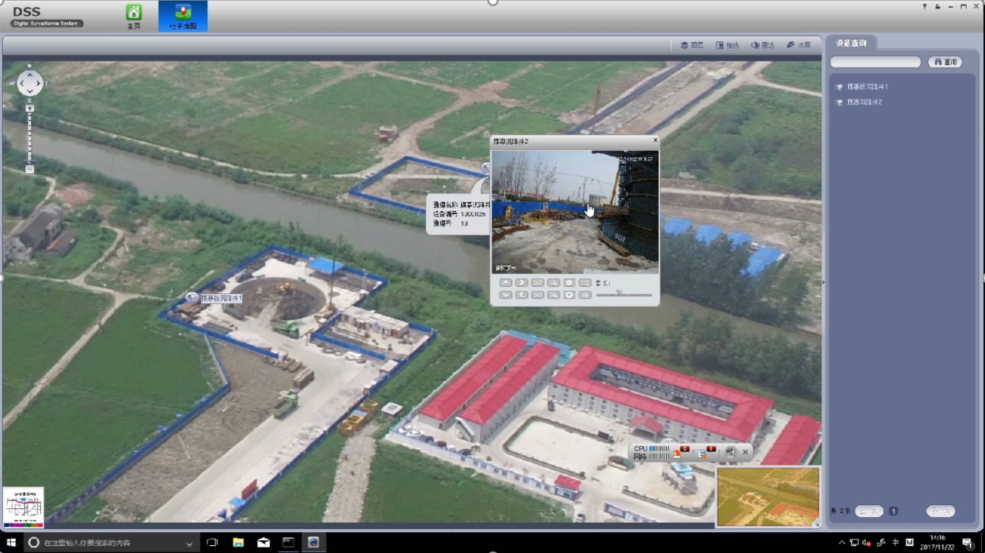Click the Windows taskbar search box
The width and height of the screenshot is (985, 553).
click(x=110, y=542)
